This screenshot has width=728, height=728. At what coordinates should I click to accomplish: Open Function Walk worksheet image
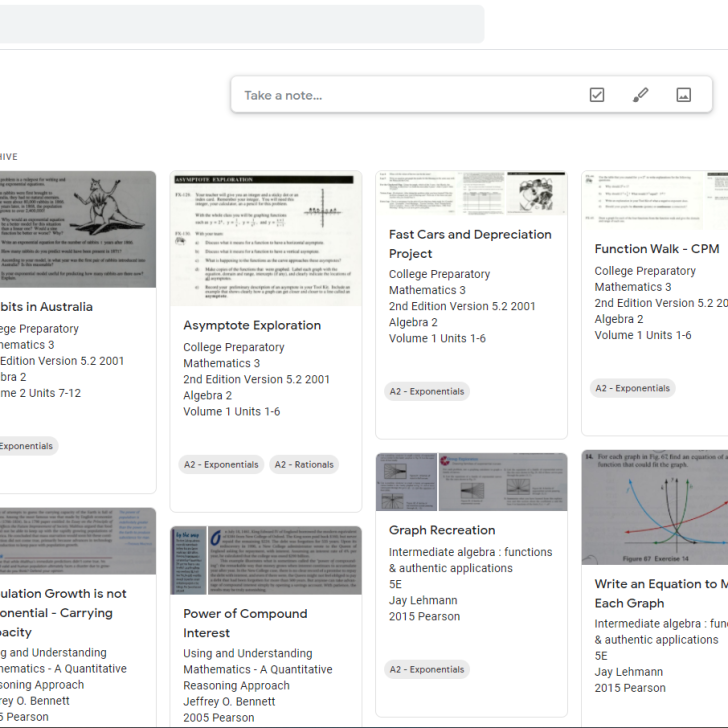click(643, 200)
